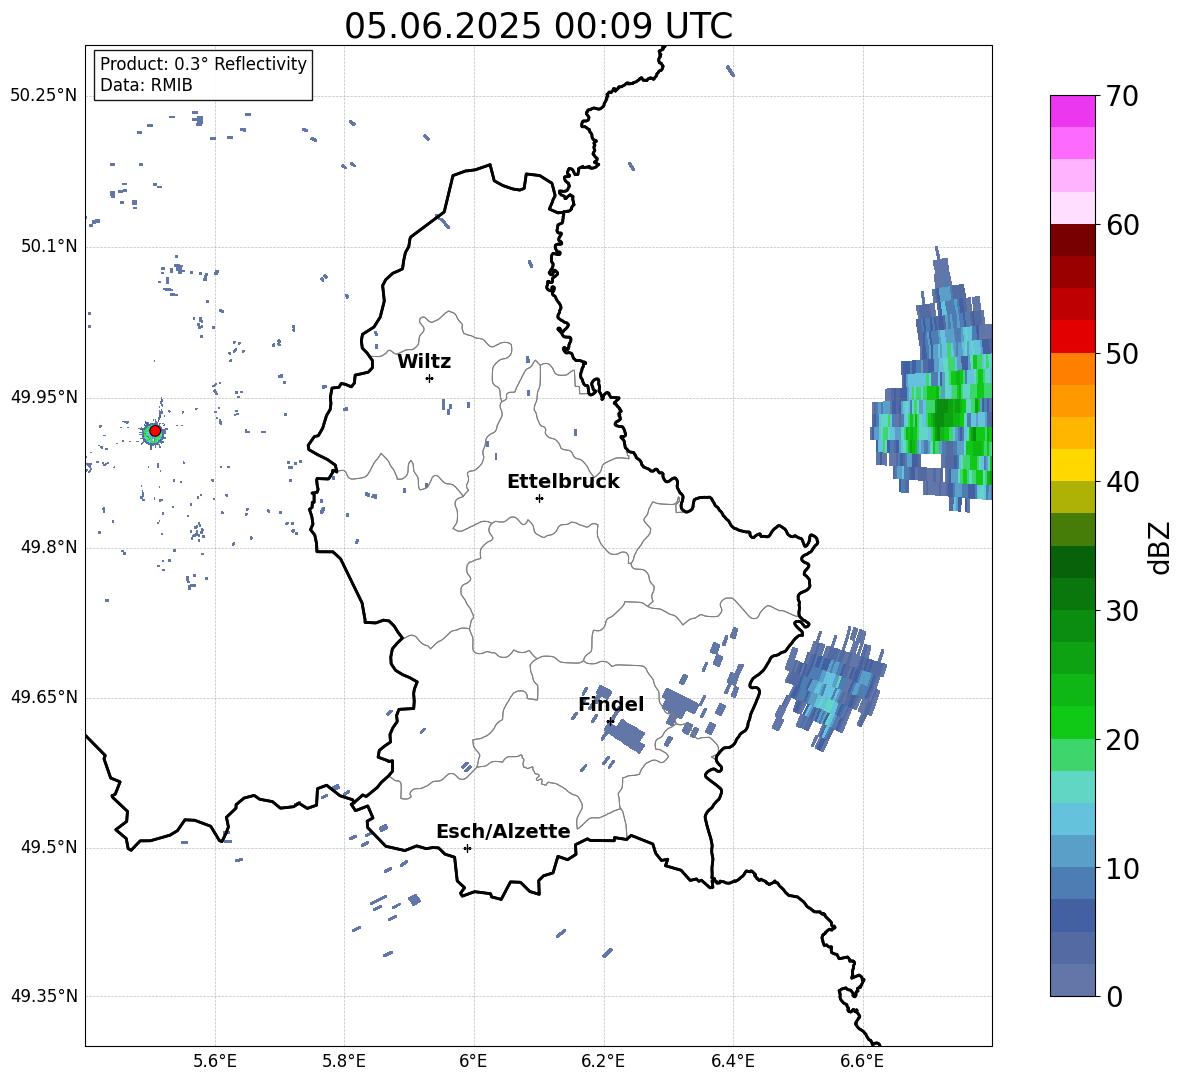
Task: Click the red radar site marker
Action: click(155, 431)
